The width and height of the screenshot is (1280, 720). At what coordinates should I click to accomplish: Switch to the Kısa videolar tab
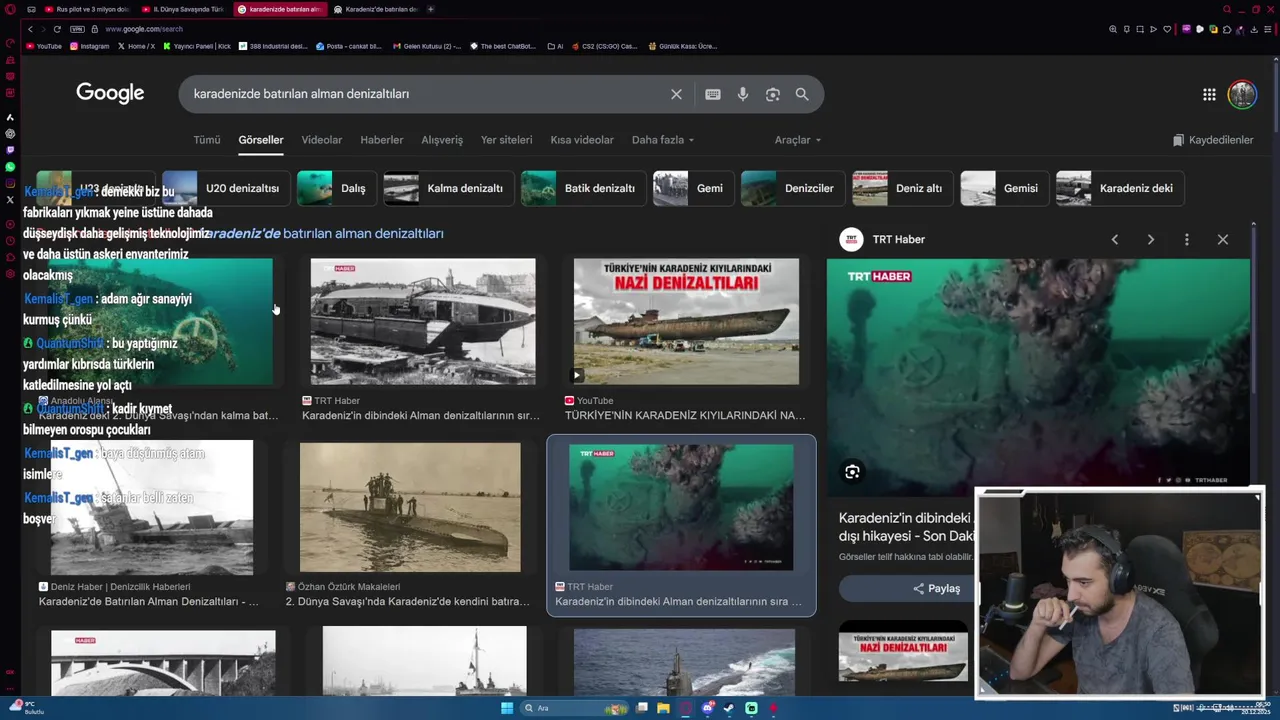click(x=582, y=140)
